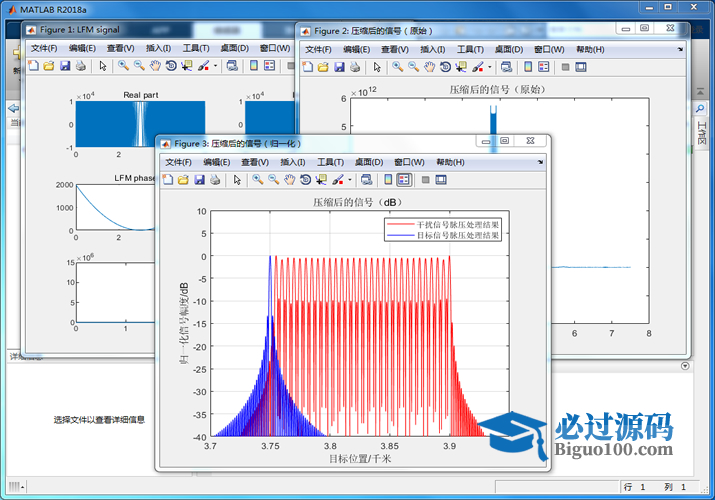The height and width of the screenshot is (500, 715).
Task: Open 编辑(E) menu in Figure 3
Action: 217,162
